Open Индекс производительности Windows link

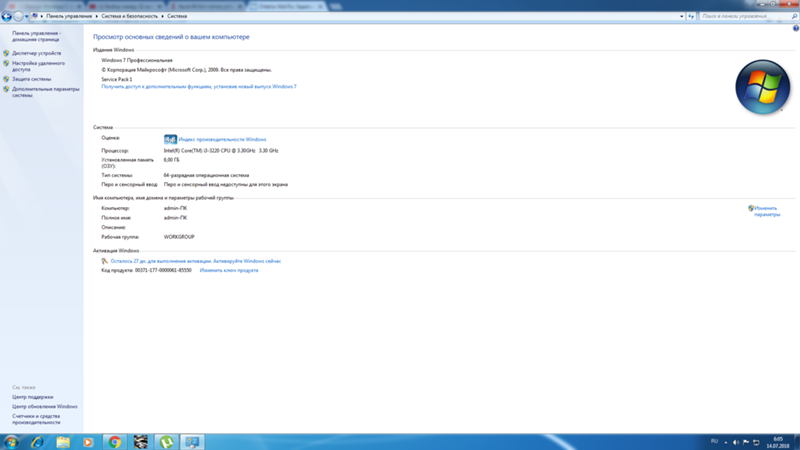(x=222, y=139)
